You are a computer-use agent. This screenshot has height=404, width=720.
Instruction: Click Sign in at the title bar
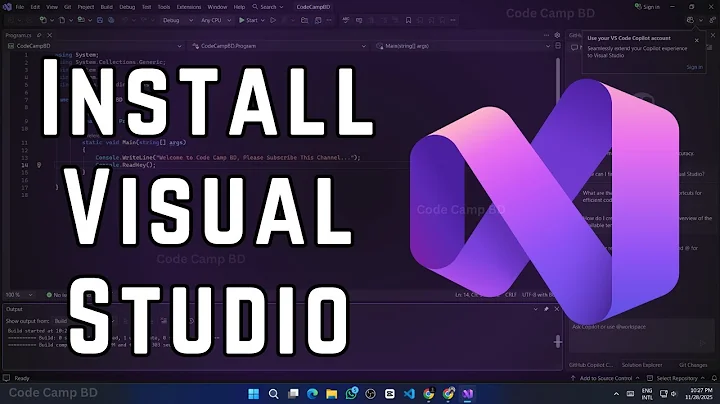(x=647, y=7)
